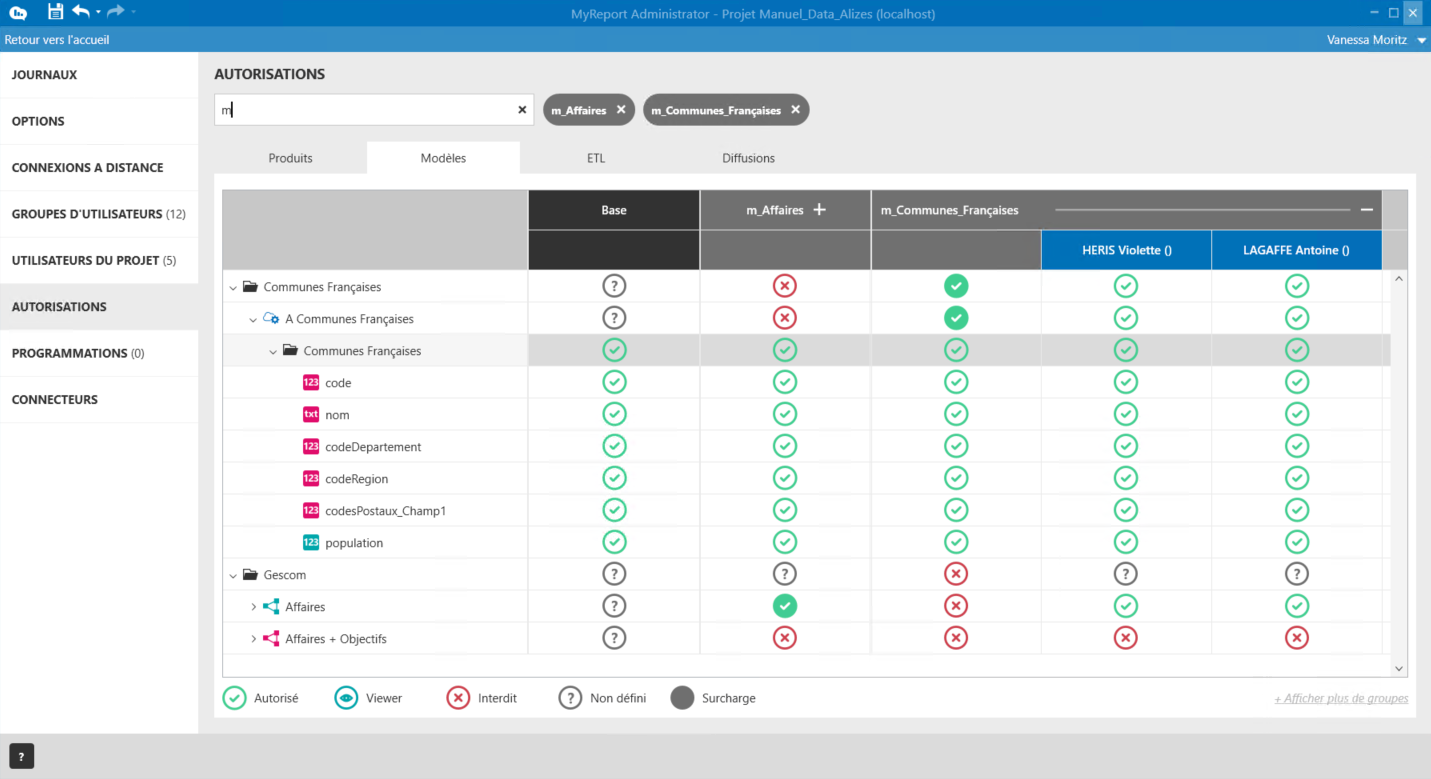Open Programmations section

[99, 353]
